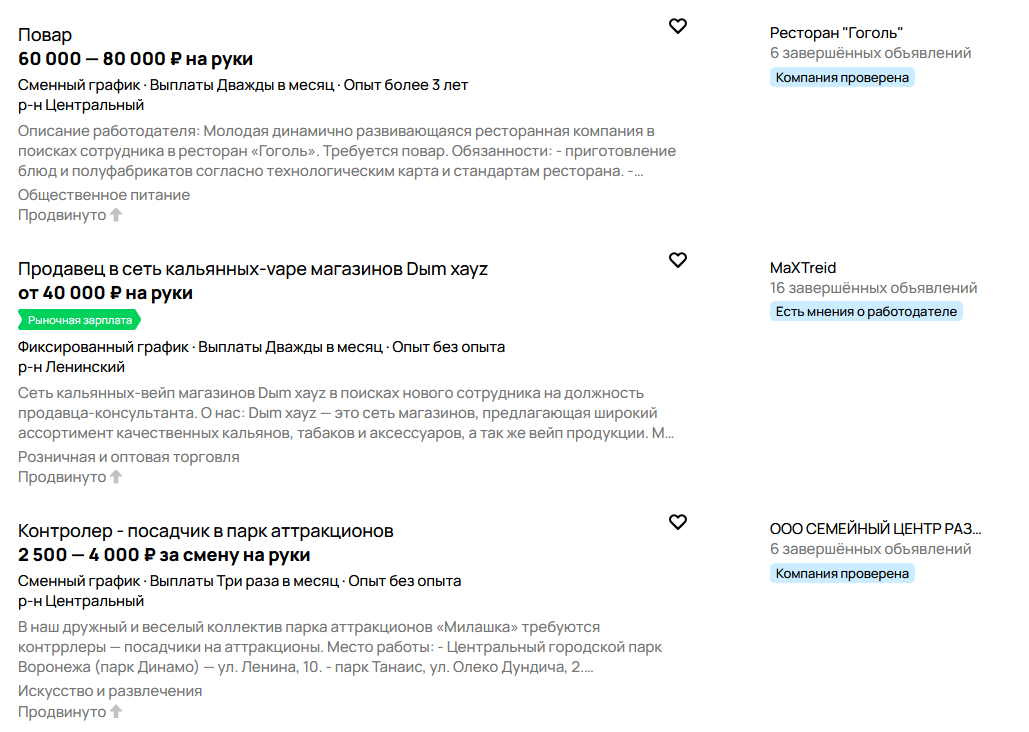Click Продвинуто arrow under Продавец listing
The image size is (1029, 732).
tap(116, 477)
